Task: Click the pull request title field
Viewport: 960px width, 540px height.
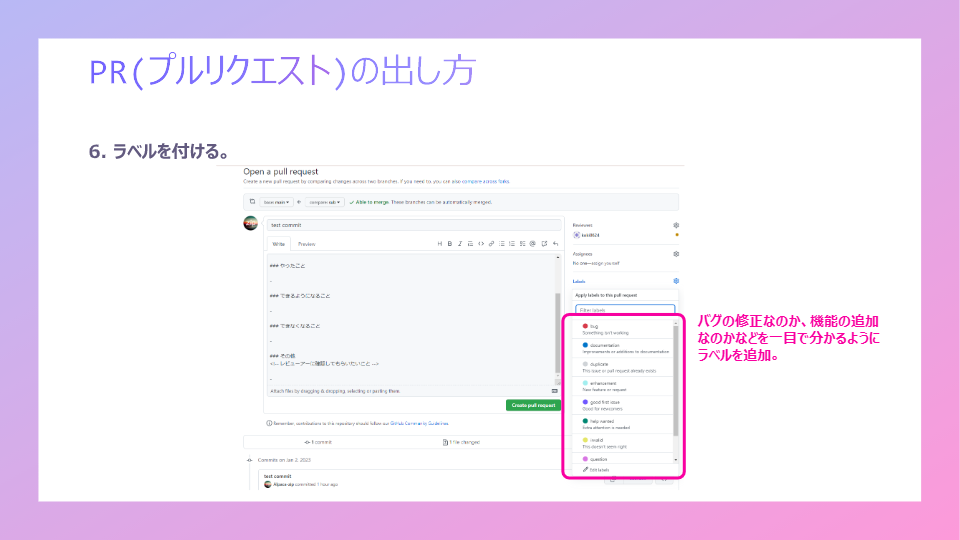Action: pyautogui.click(x=414, y=225)
